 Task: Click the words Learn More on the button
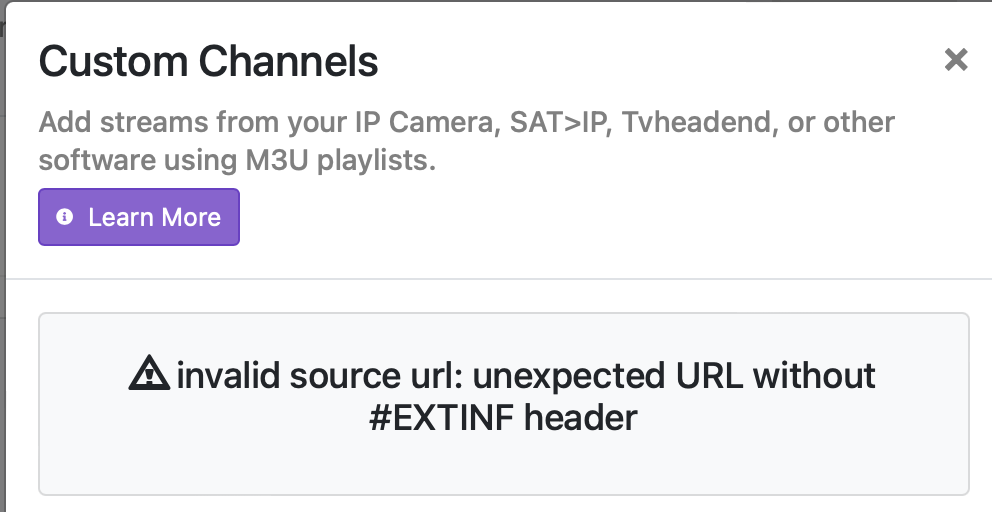click(x=155, y=218)
